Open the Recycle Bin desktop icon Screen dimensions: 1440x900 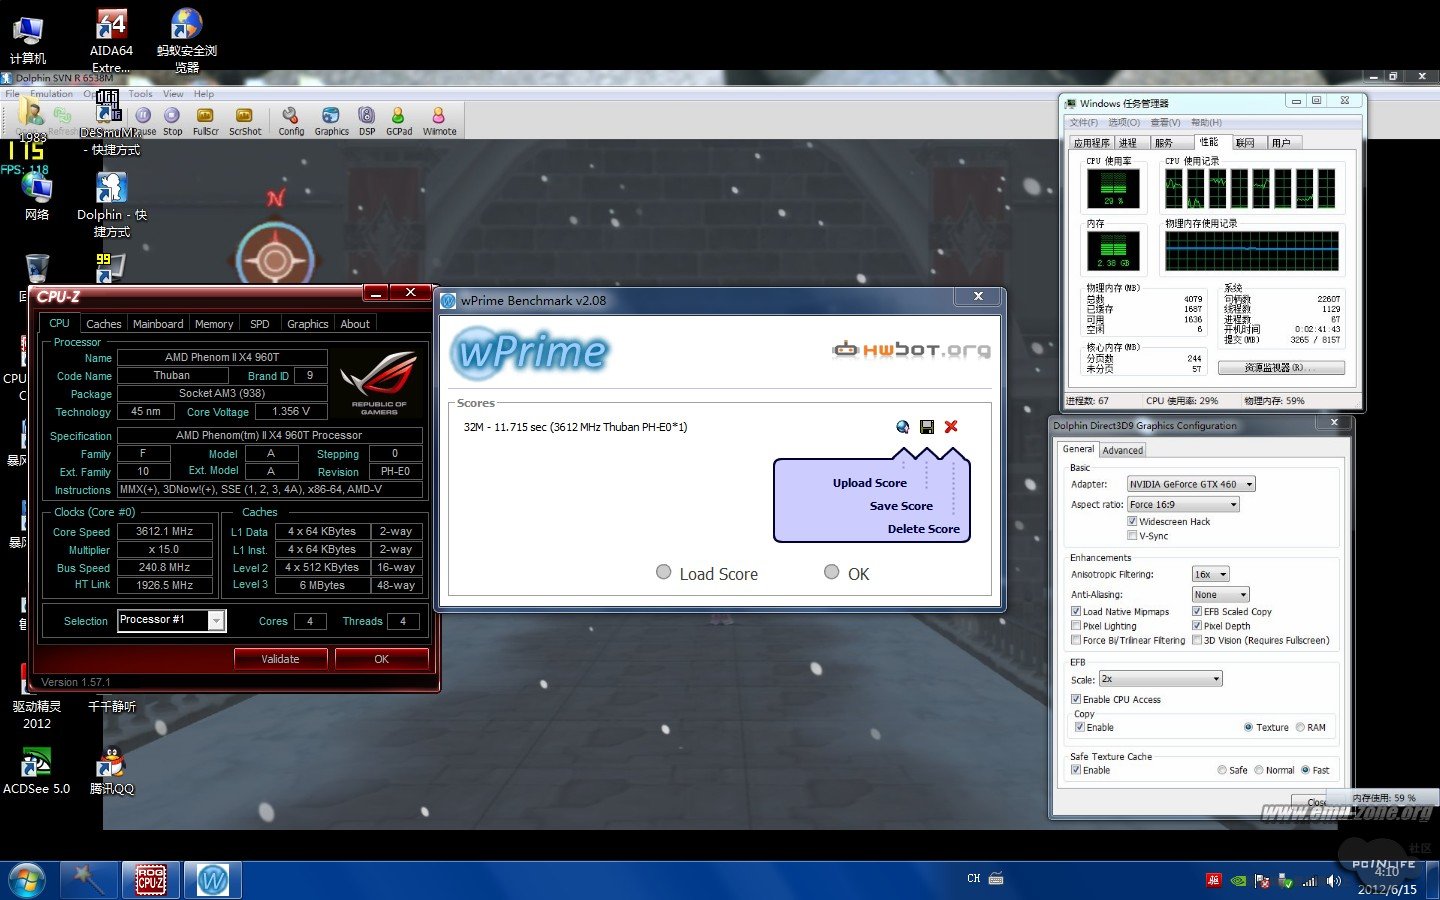(x=36, y=269)
